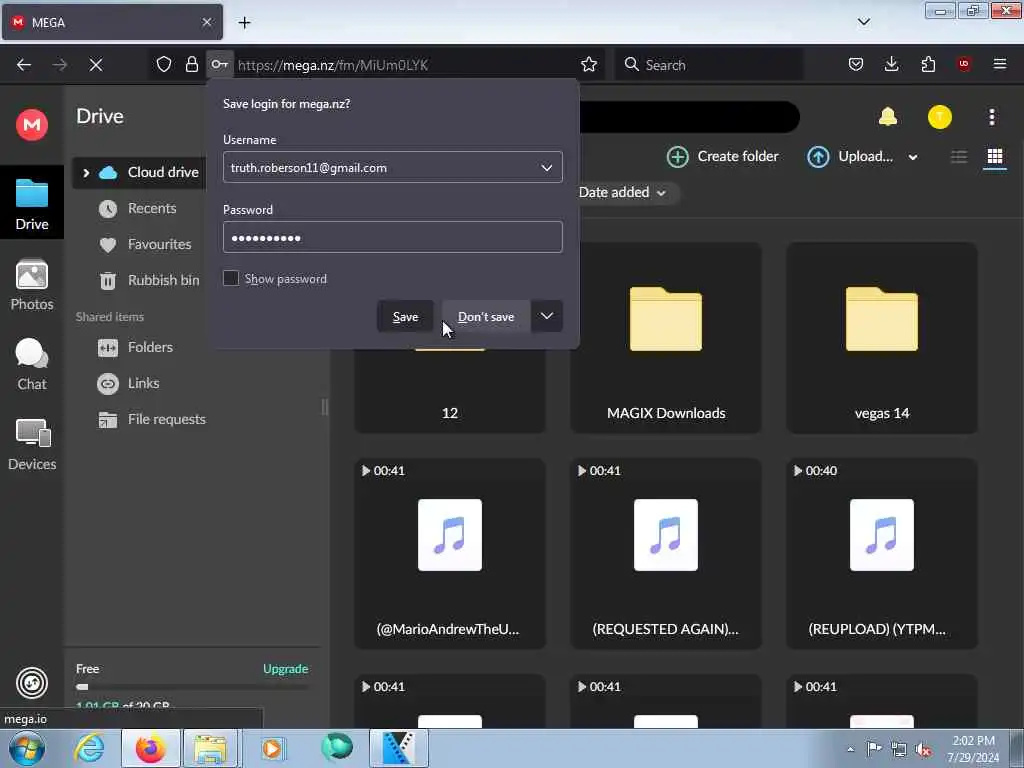Screen dimensions: 1024x768
Task: Click the Firefox Search box
Action: 709,64
